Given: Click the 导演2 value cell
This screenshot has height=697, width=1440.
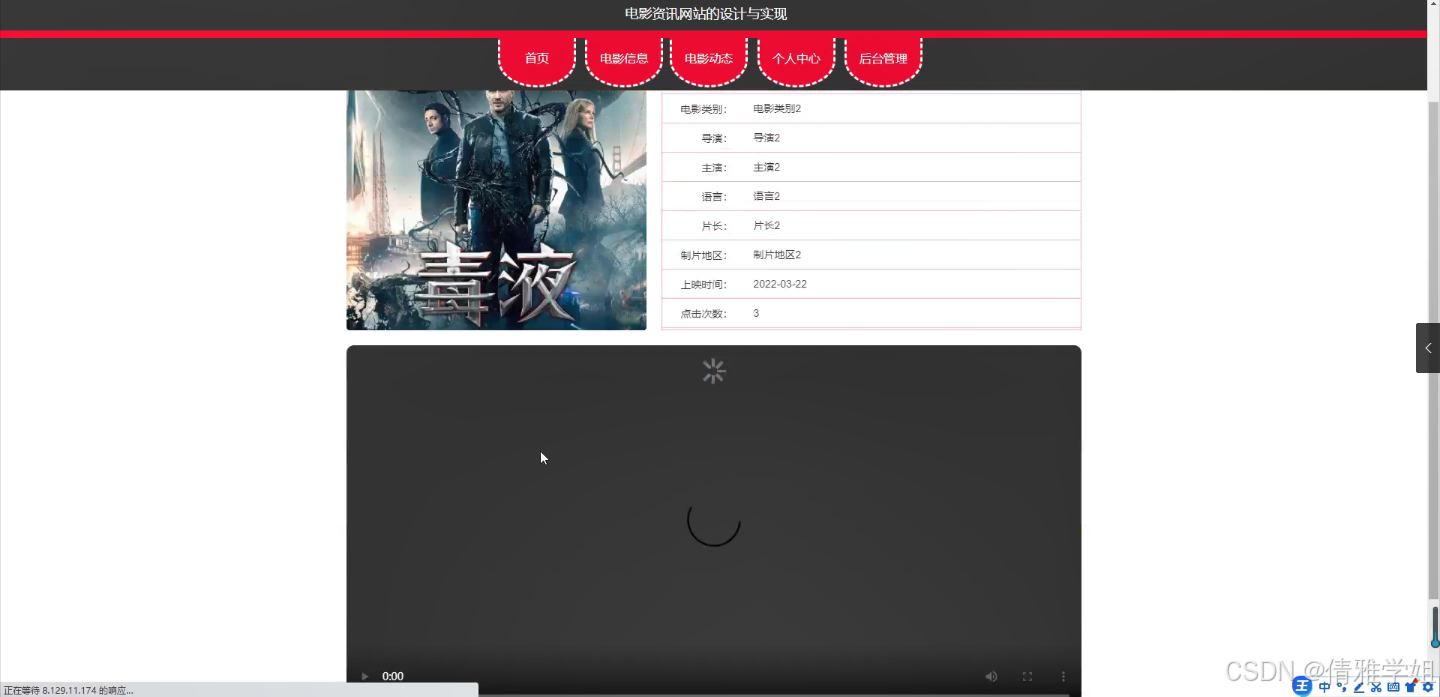Looking at the screenshot, I should click(766, 138).
